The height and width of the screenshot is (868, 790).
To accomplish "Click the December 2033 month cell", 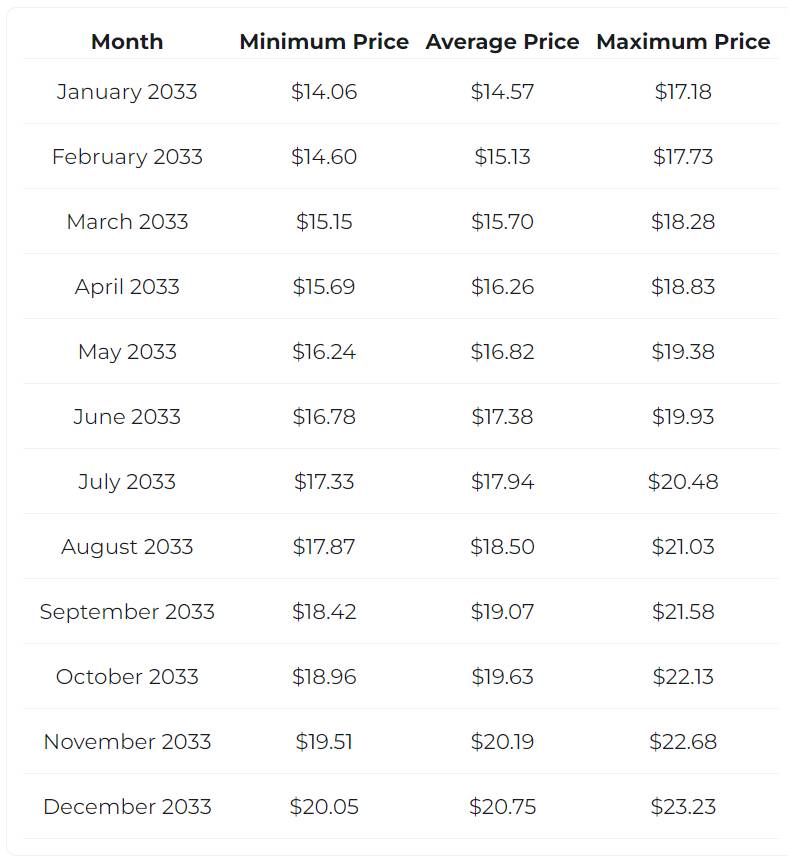I will point(127,807).
